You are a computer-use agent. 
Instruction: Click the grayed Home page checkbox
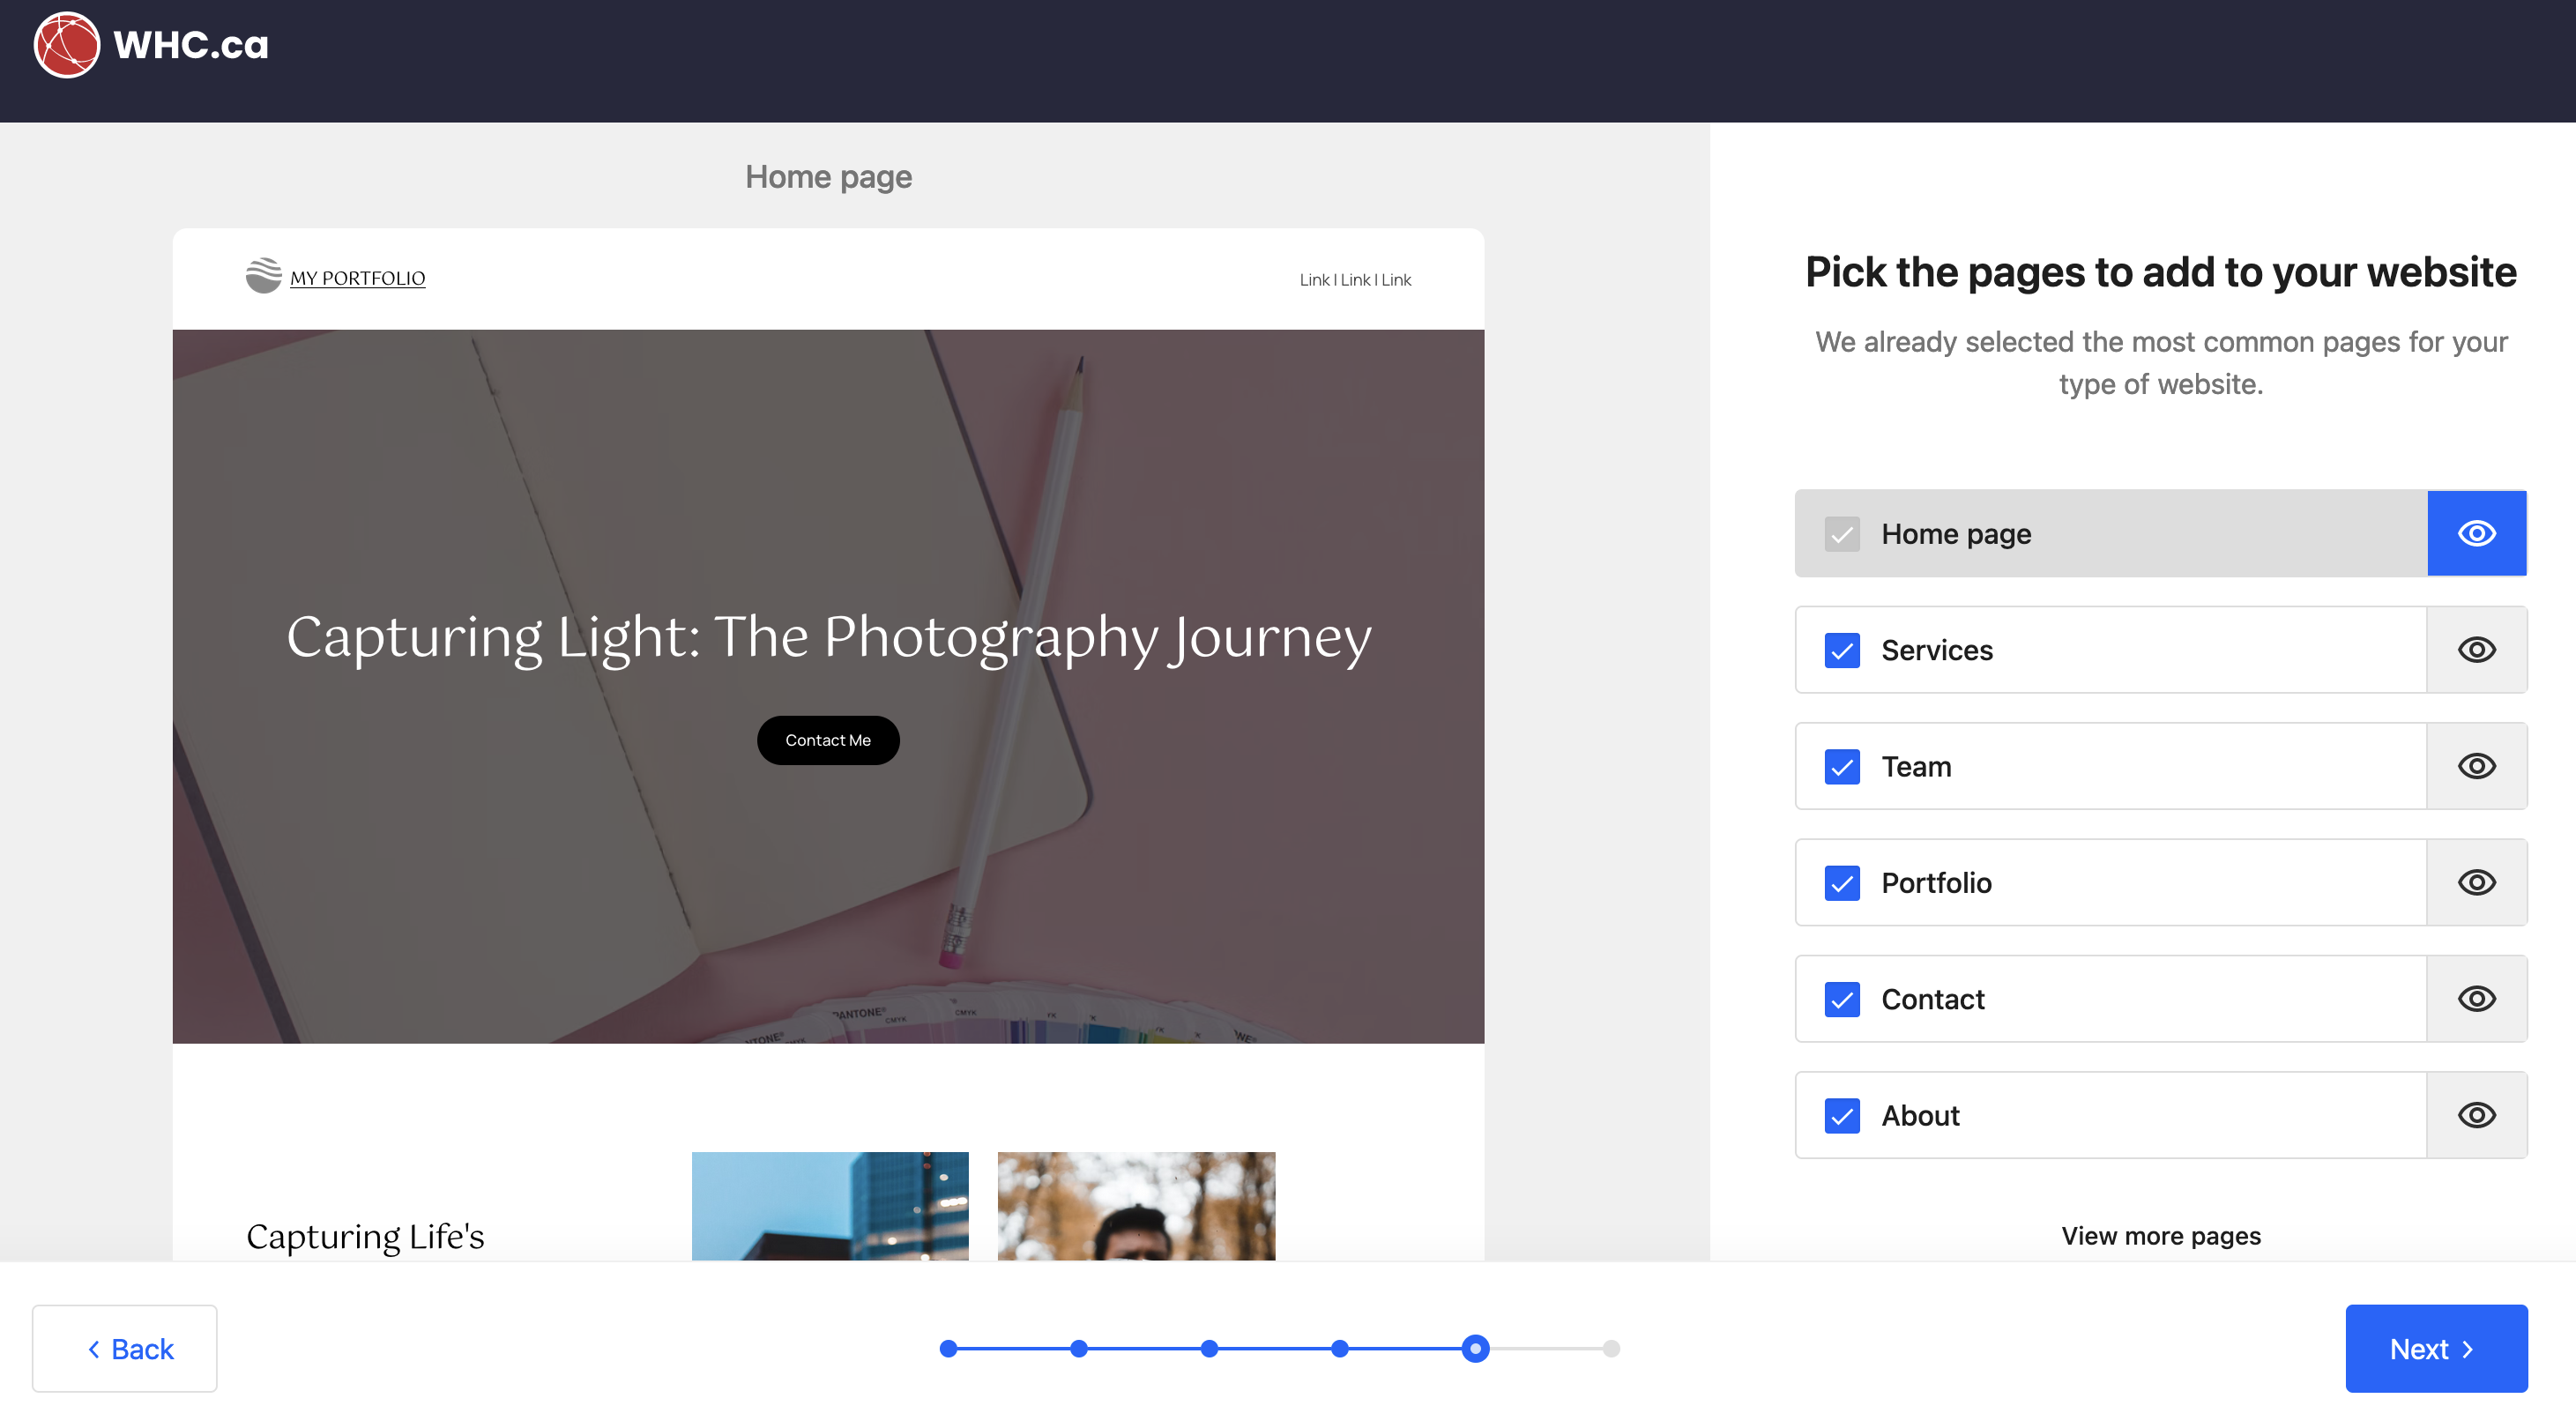pos(1842,534)
